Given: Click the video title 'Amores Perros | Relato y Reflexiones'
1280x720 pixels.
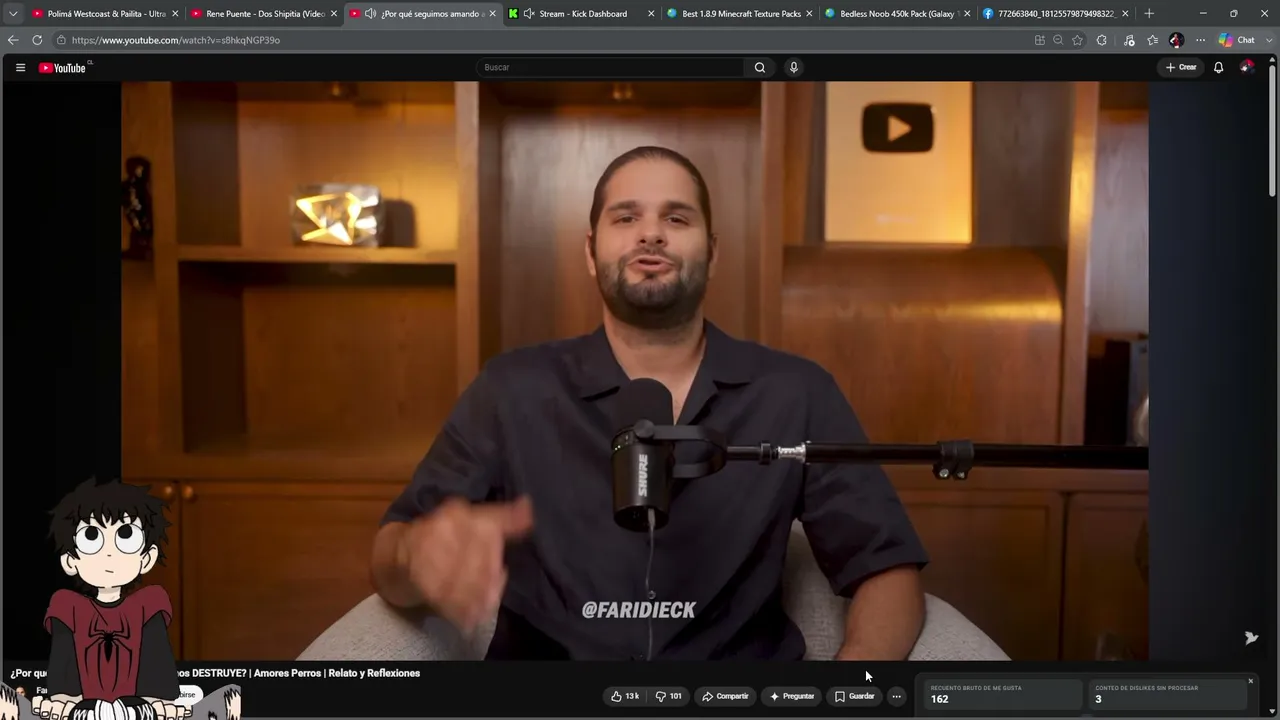Looking at the screenshot, I should tap(337, 673).
